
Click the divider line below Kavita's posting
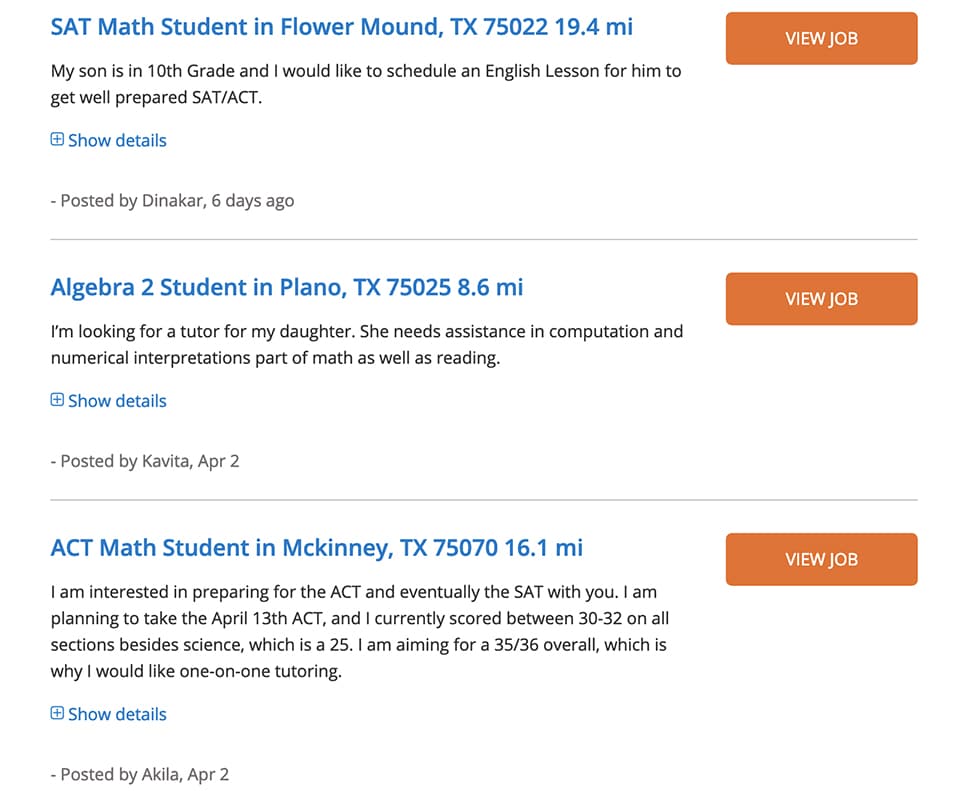pos(483,500)
